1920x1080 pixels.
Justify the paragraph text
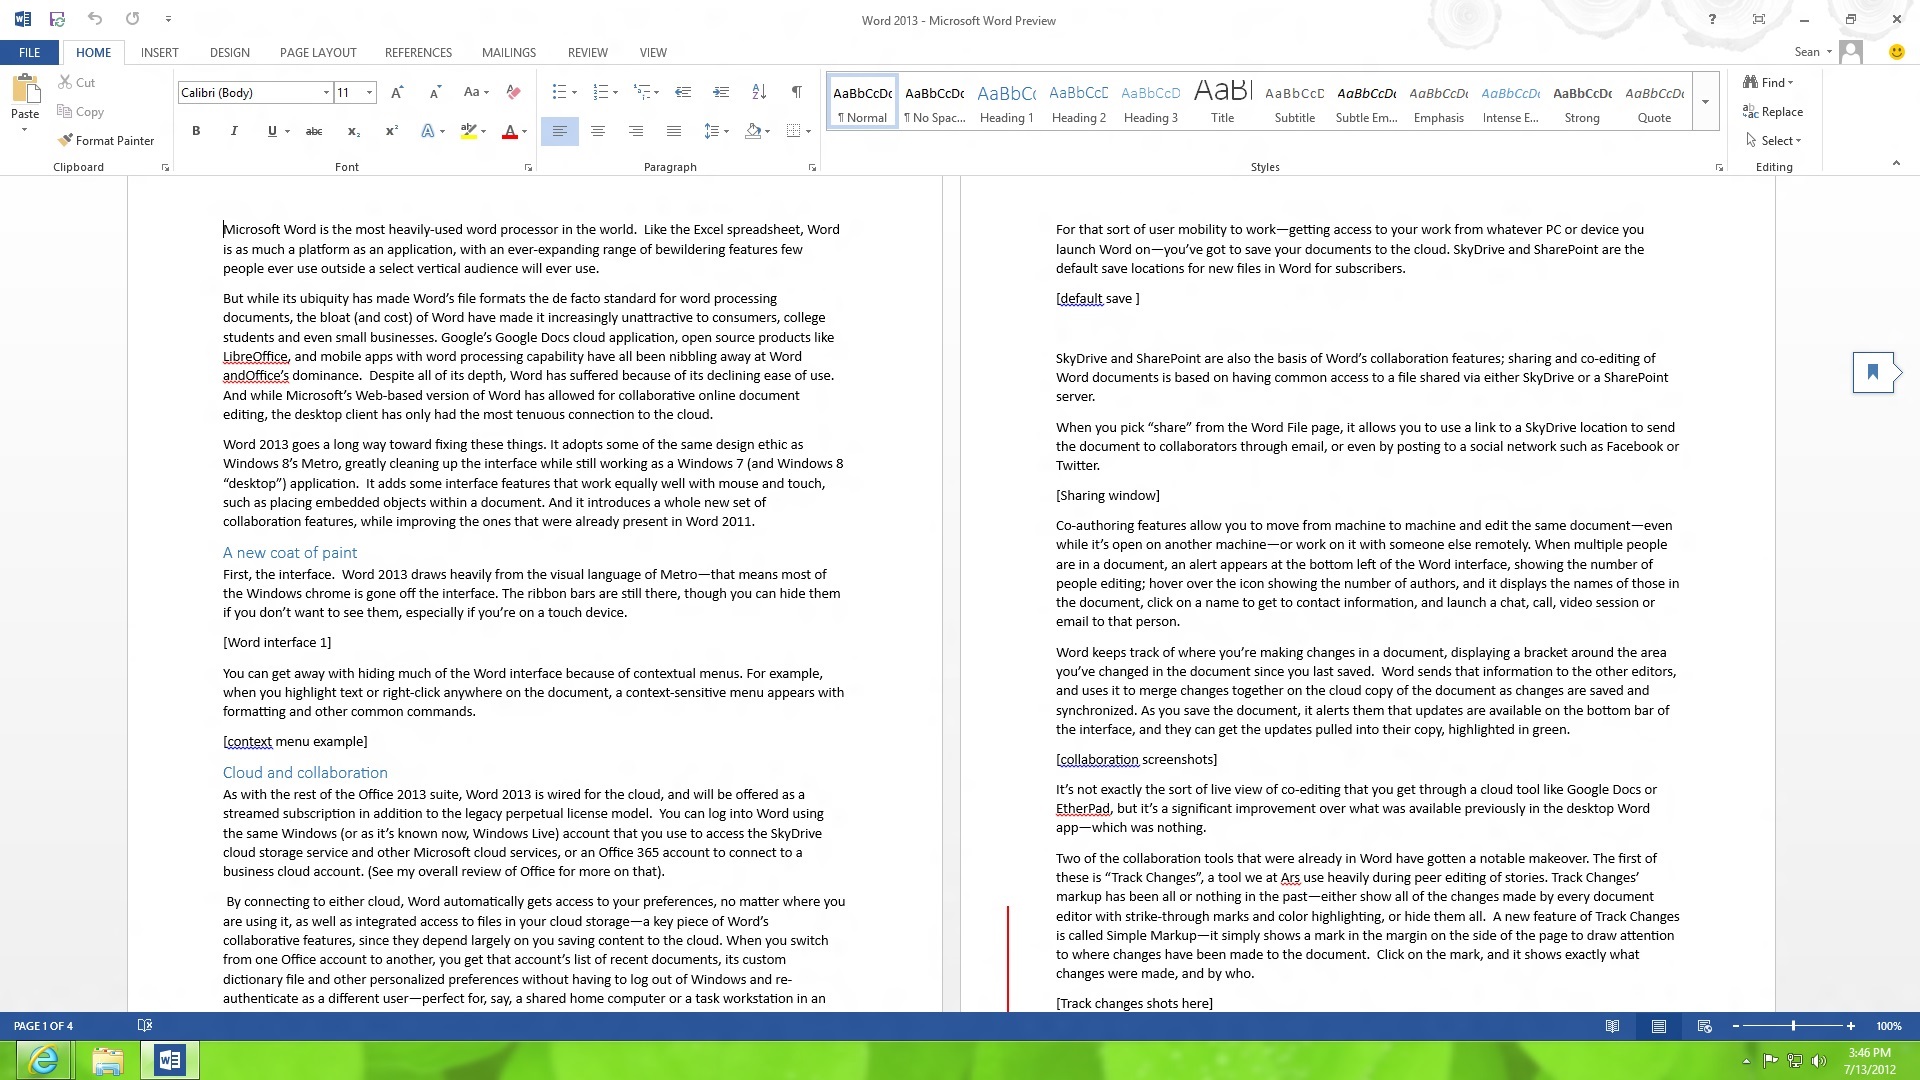click(x=674, y=131)
